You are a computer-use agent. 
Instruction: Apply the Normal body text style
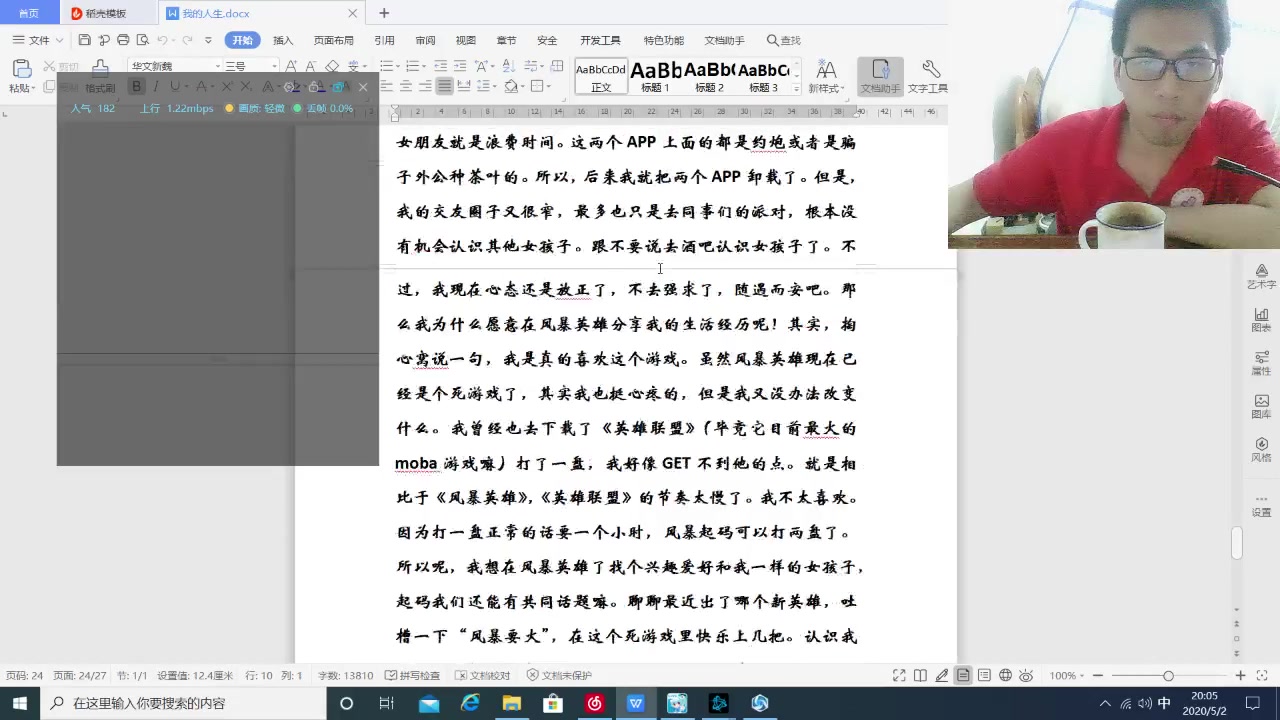pyautogui.click(x=601, y=77)
